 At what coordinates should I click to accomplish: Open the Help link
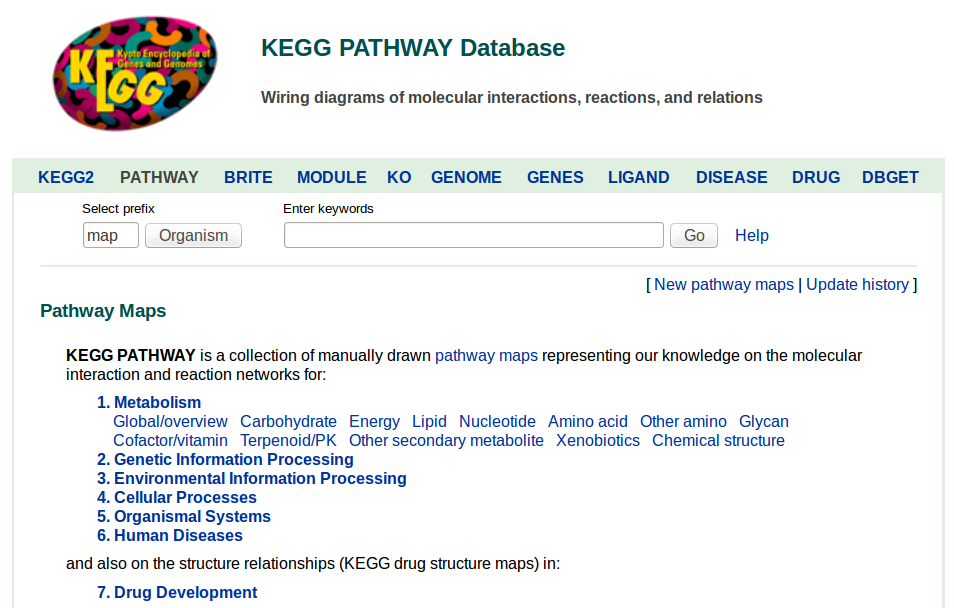coord(751,236)
